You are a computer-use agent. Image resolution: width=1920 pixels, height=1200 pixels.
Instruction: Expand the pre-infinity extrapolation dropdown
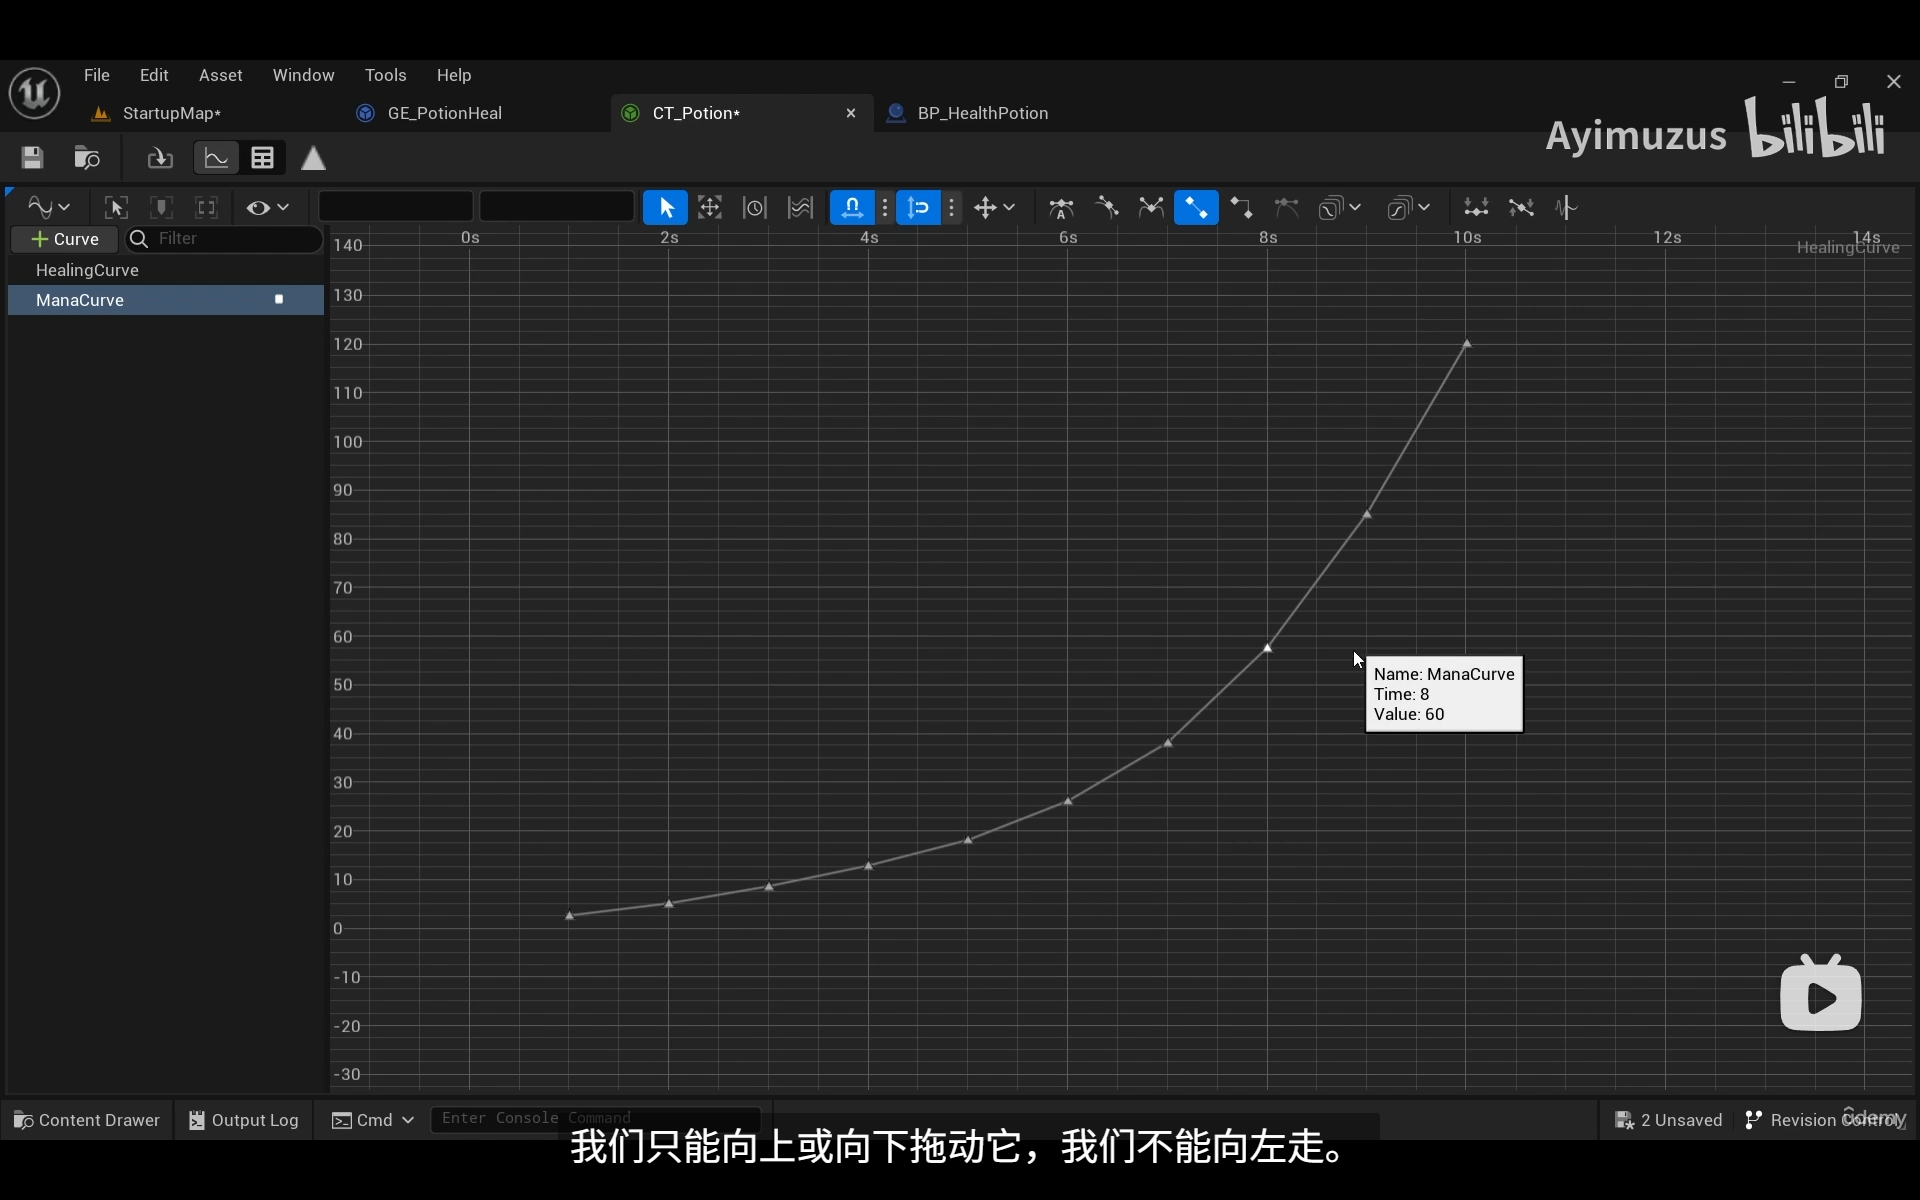(x=1338, y=208)
